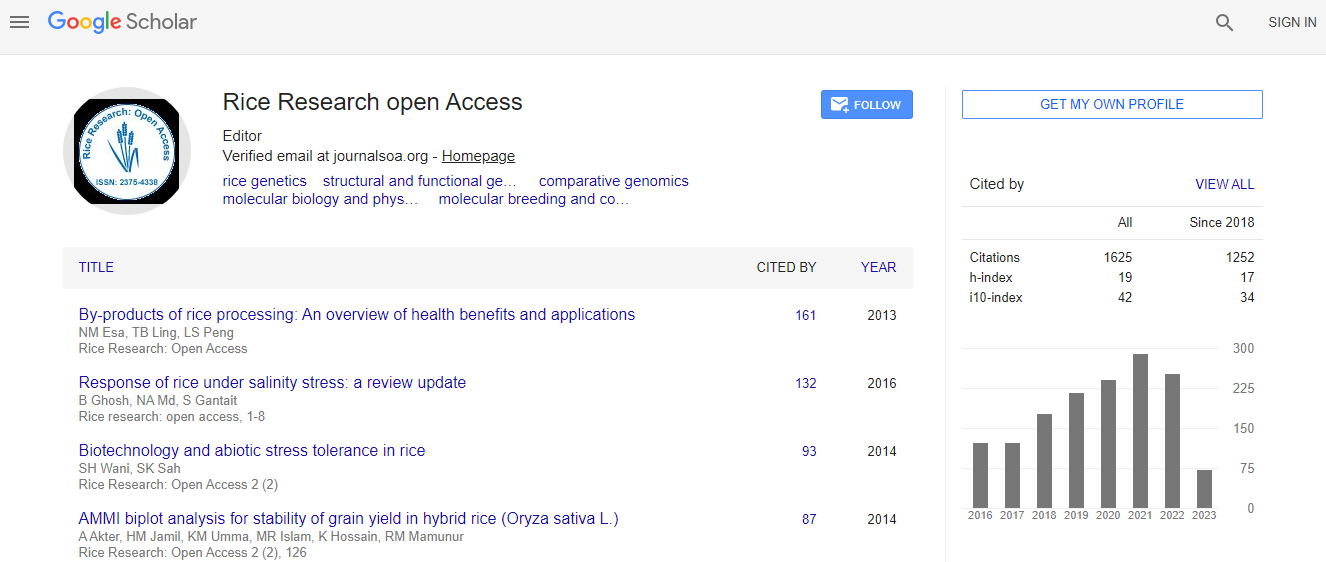
Task: Click the Google Scholar logo
Action: [122, 22]
